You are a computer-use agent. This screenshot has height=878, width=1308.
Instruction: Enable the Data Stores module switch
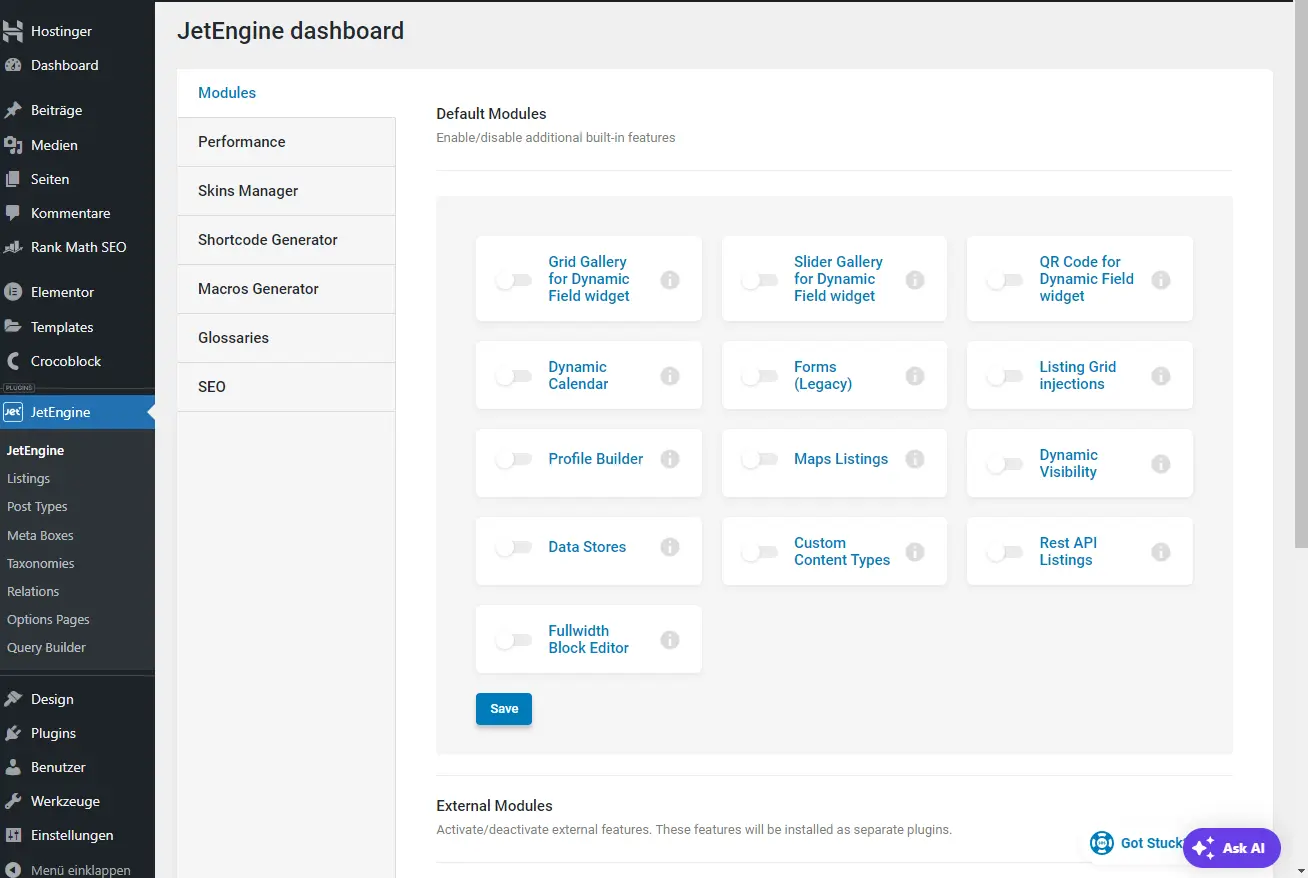tap(514, 548)
